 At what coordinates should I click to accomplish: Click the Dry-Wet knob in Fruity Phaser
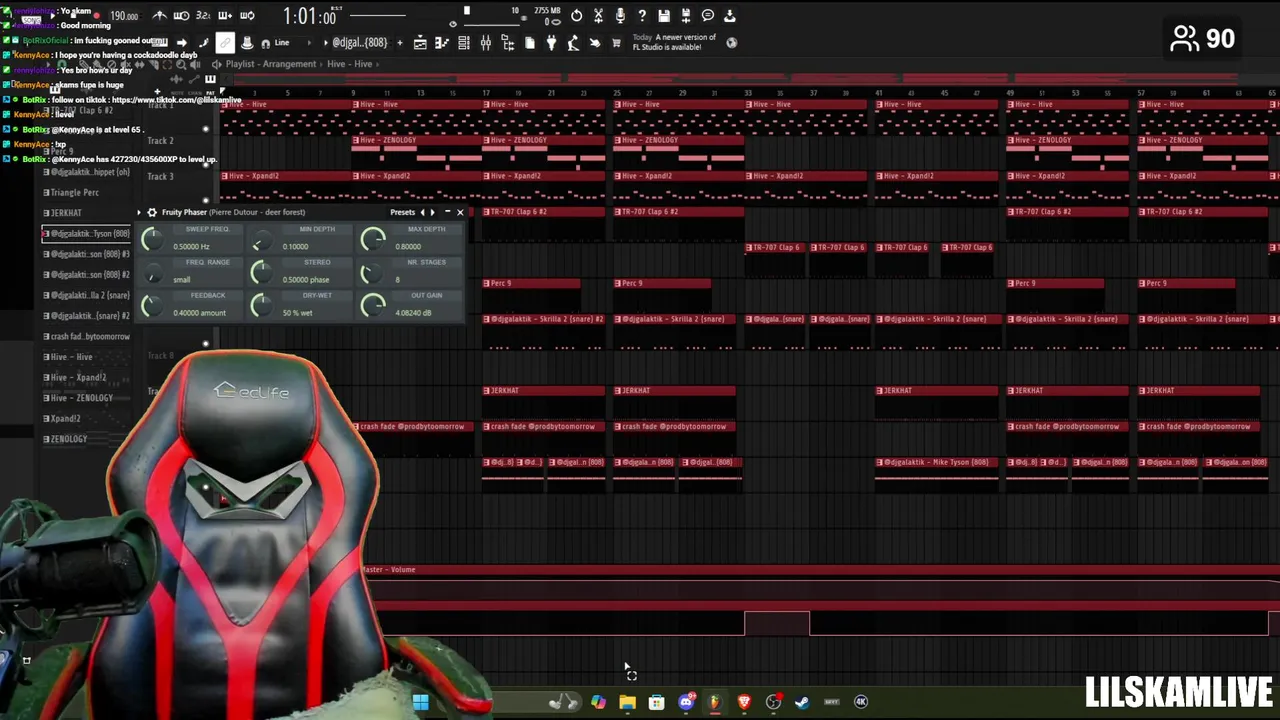tap(260, 306)
